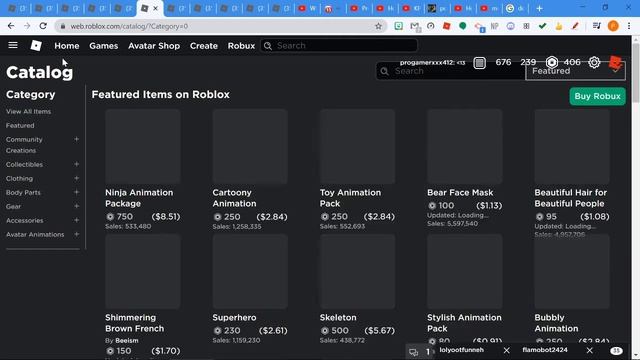
Task: Open the Games nav item
Action: 104,46
